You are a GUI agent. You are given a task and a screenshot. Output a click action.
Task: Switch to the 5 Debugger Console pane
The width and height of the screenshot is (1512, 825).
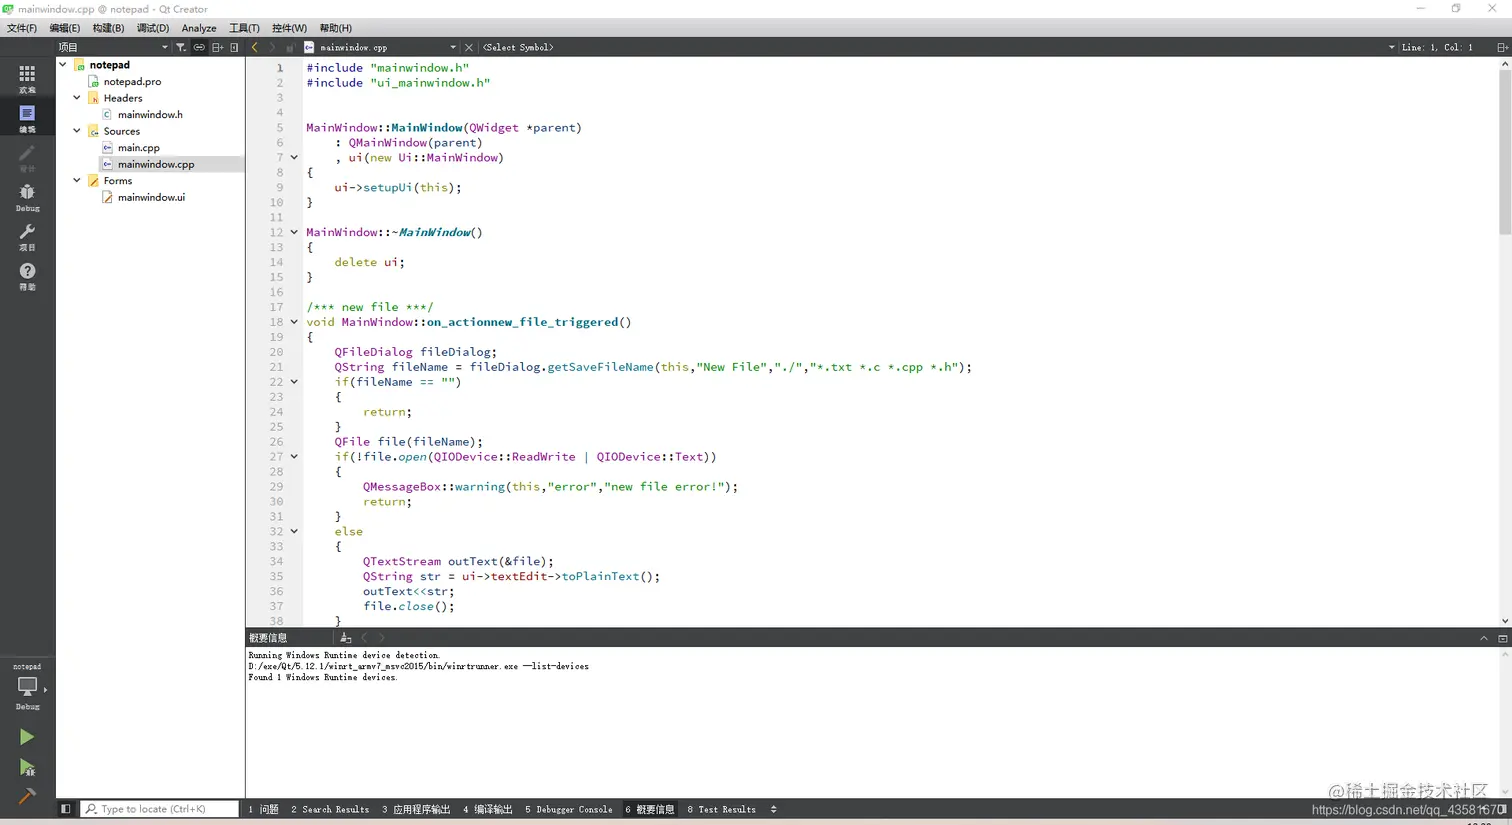569,809
